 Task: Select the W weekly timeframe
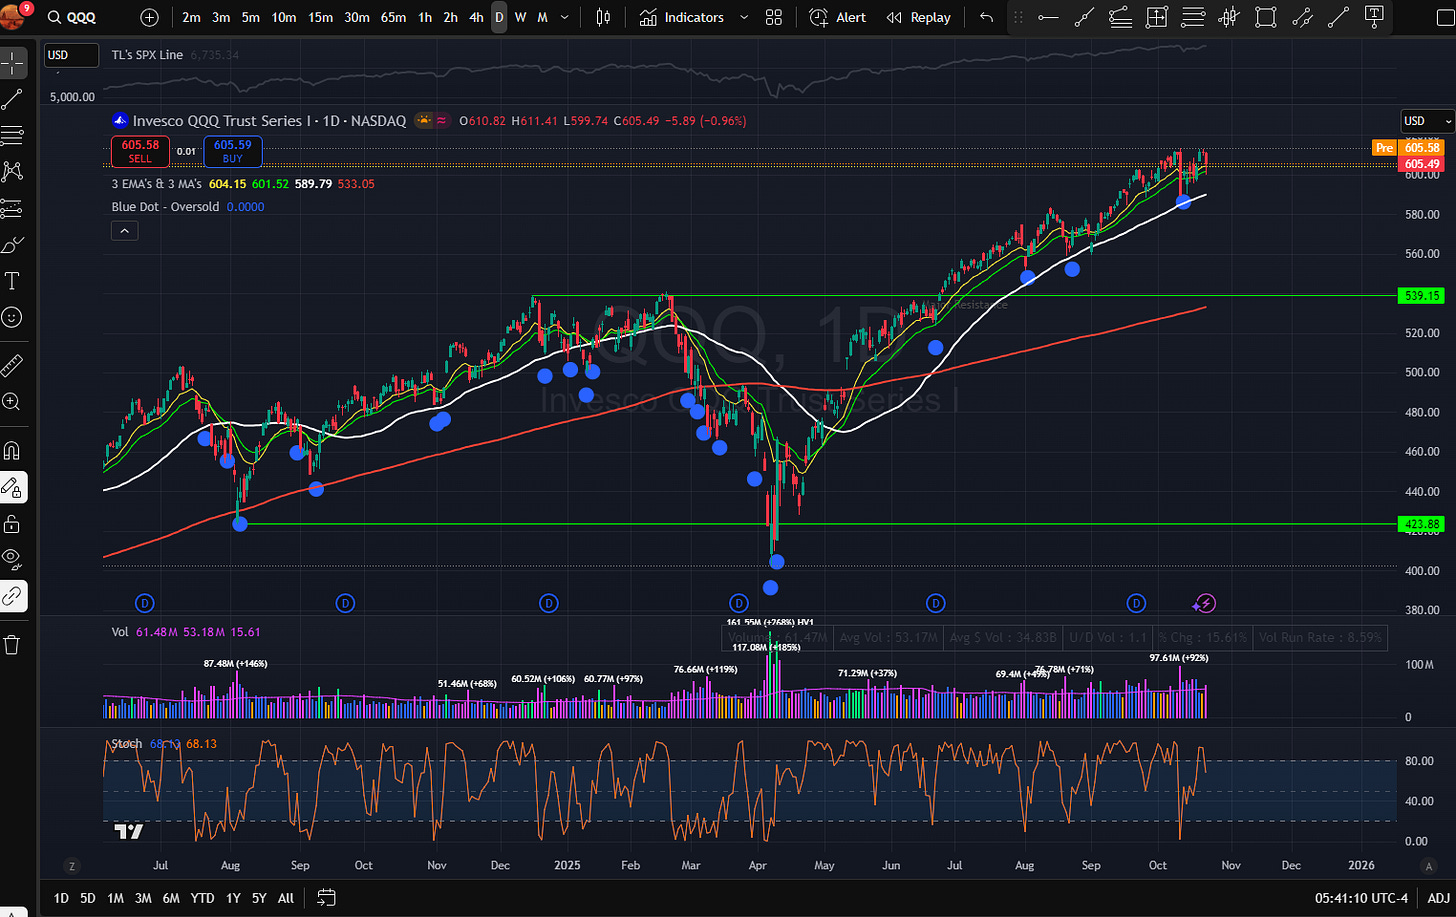tap(521, 17)
